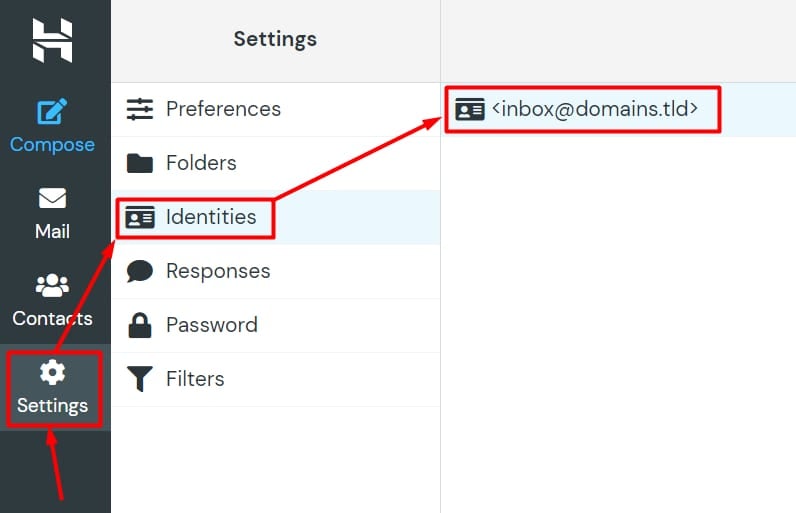Click the Compose pencil icon
The width and height of the screenshot is (796, 513).
point(52,112)
